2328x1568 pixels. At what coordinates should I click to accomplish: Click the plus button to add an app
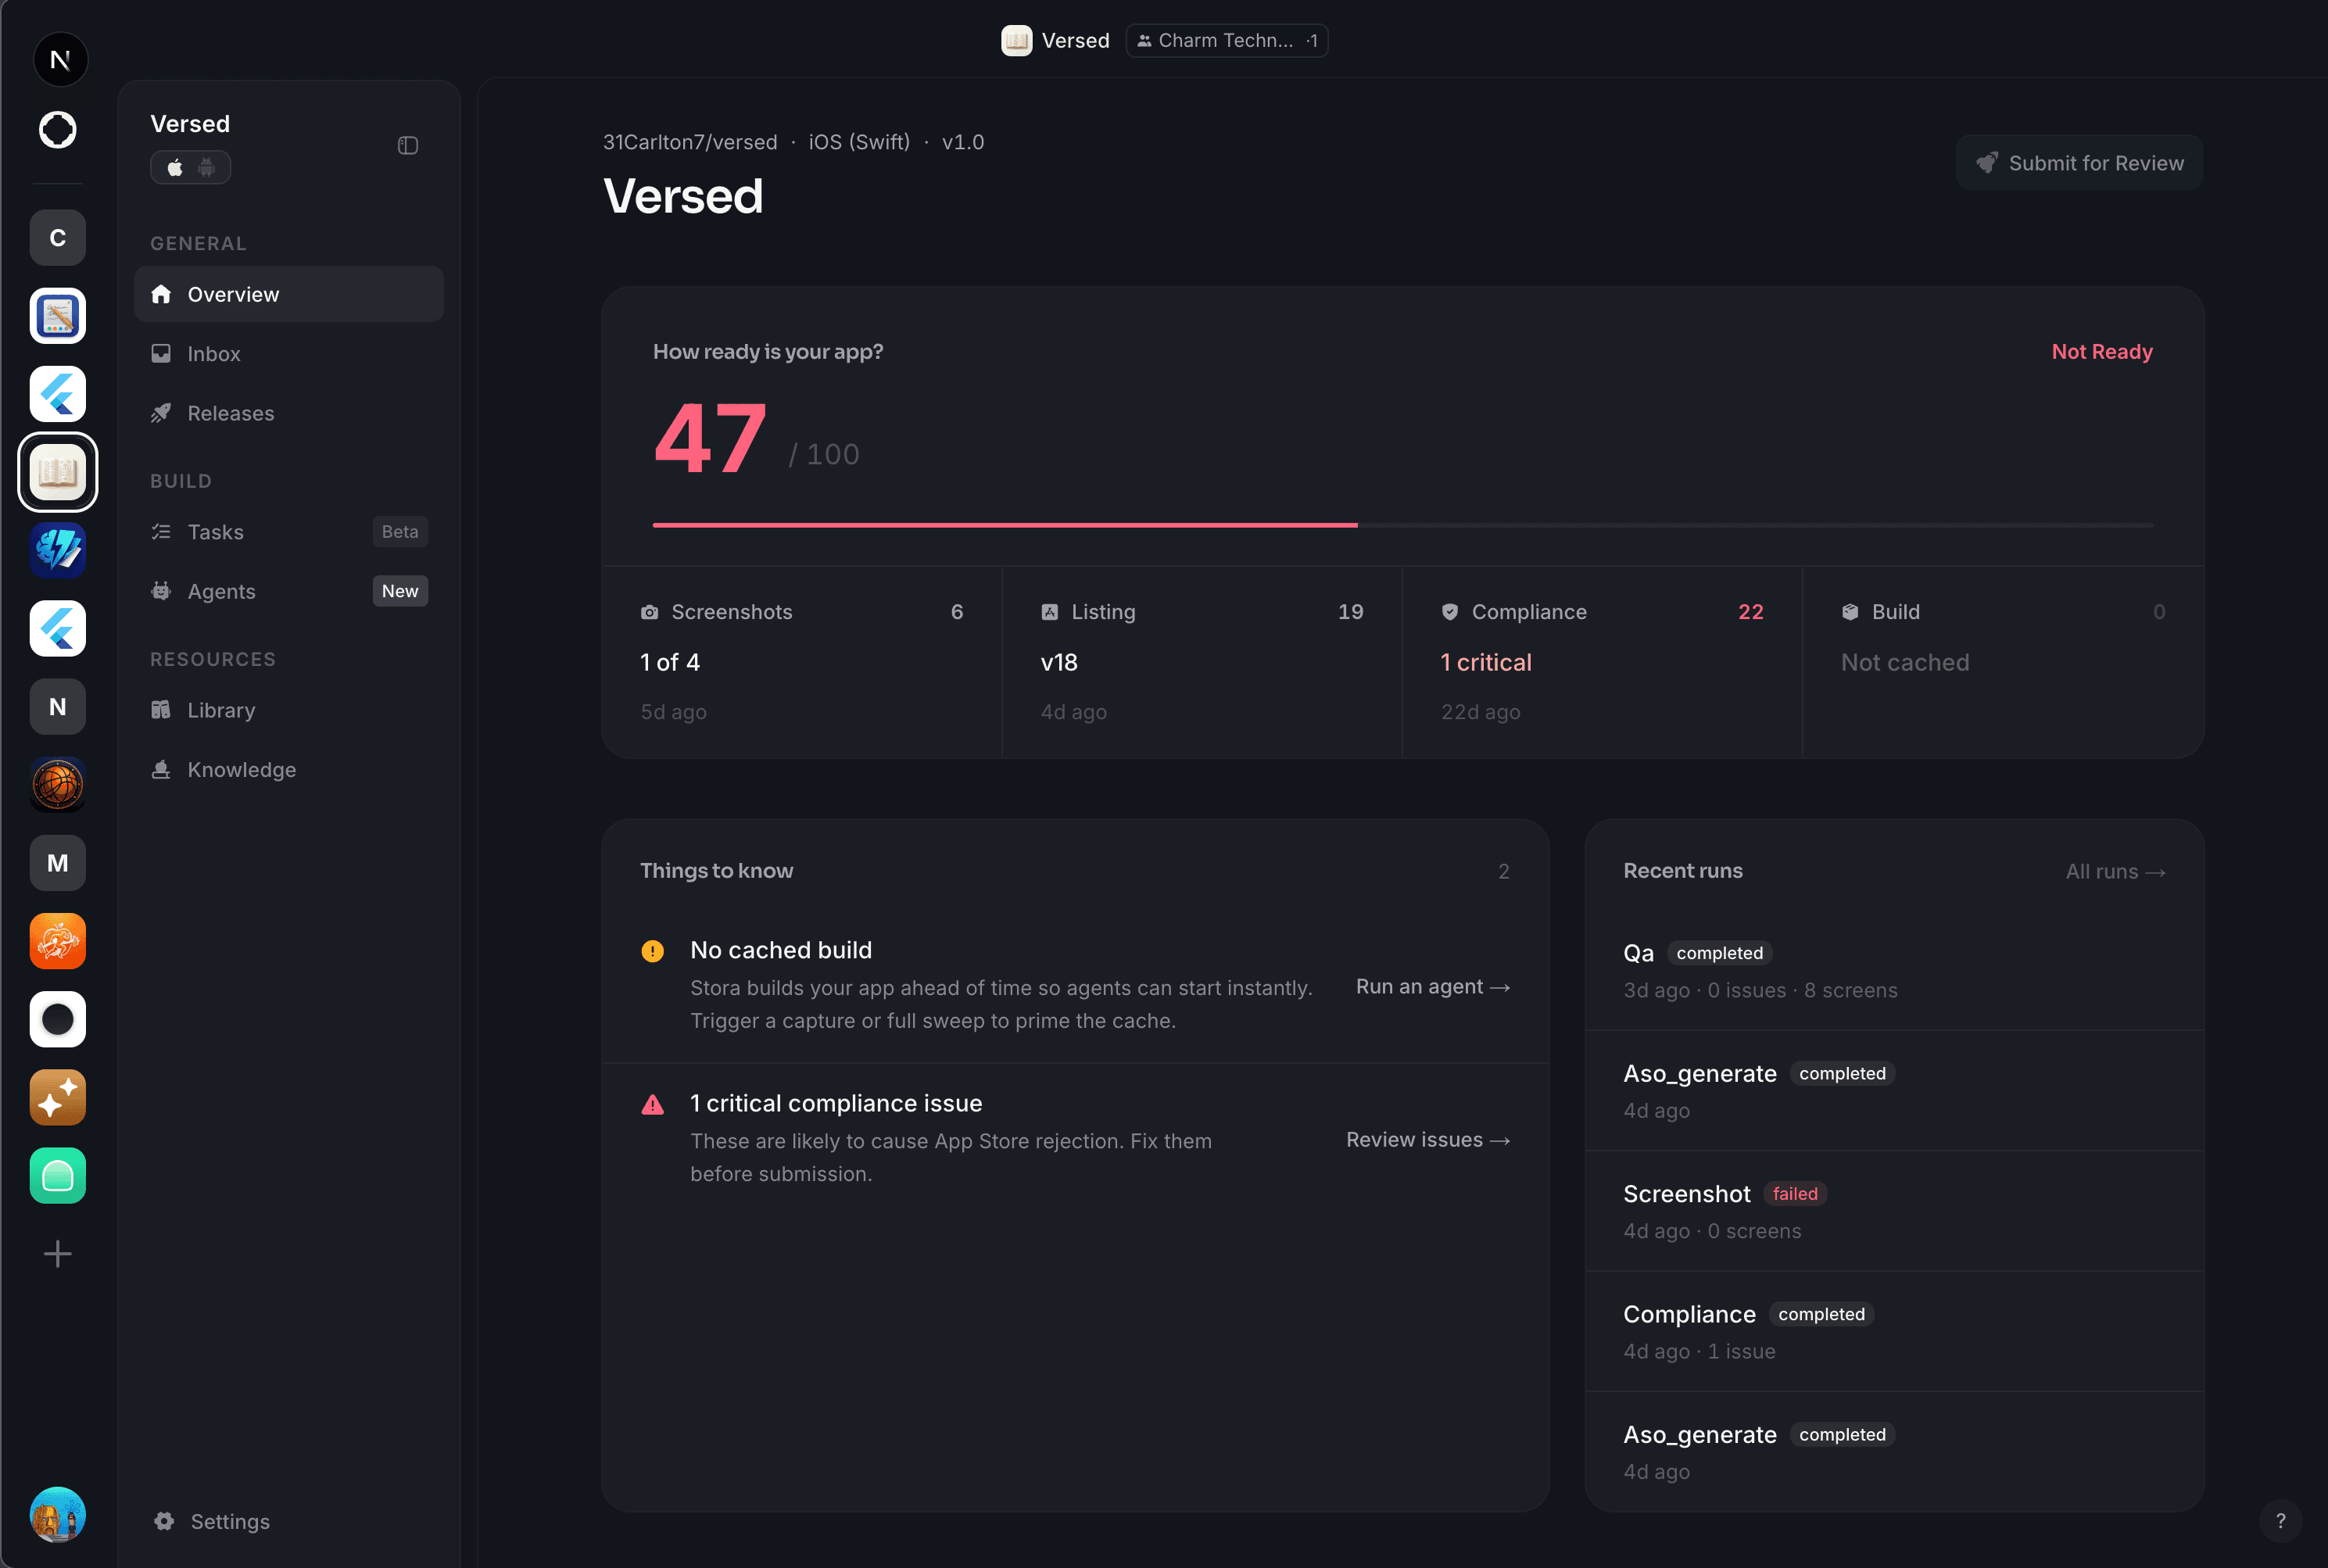tap(57, 1253)
